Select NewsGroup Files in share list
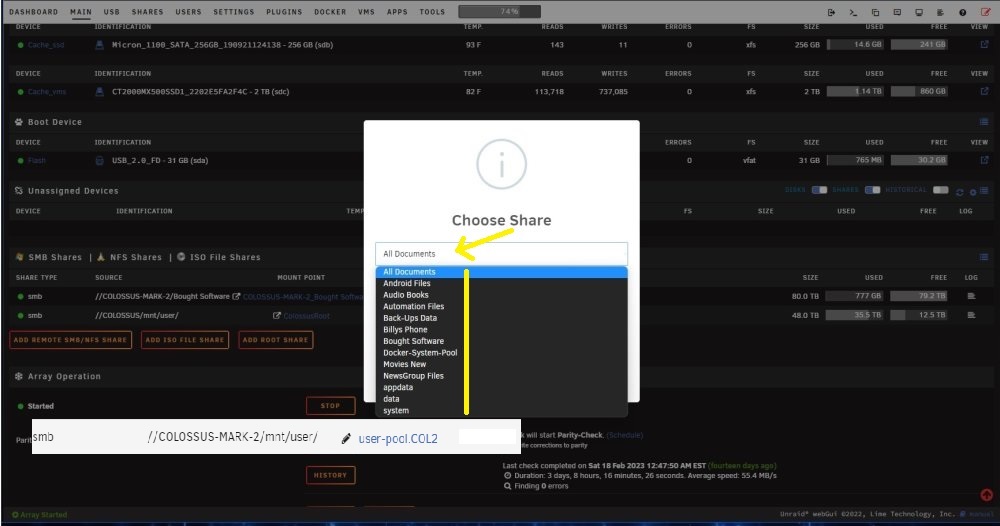1000x526 pixels. pos(501,376)
